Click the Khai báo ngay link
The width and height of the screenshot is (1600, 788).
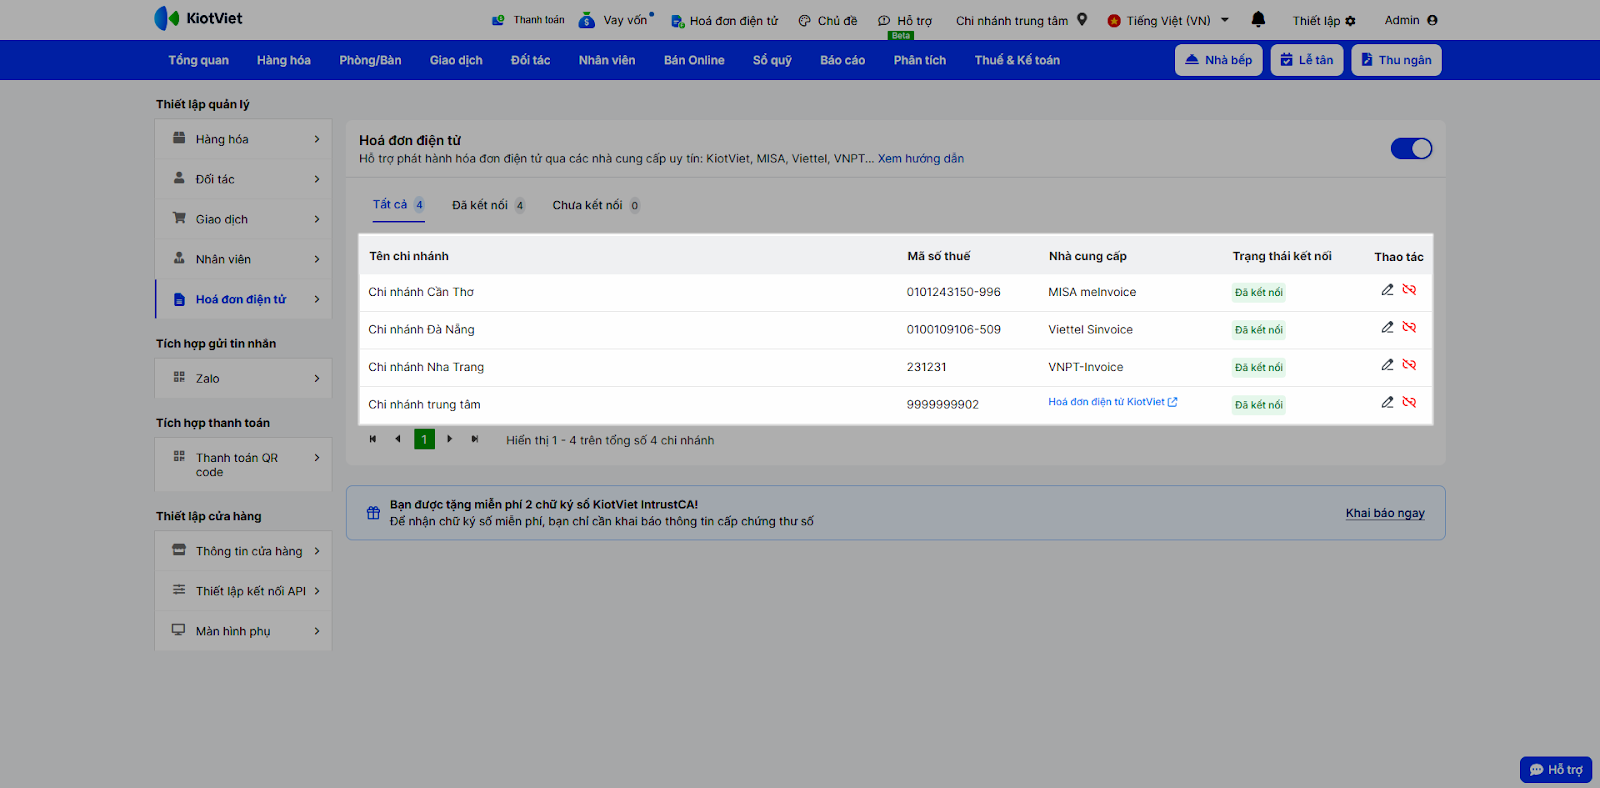click(x=1385, y=513)
